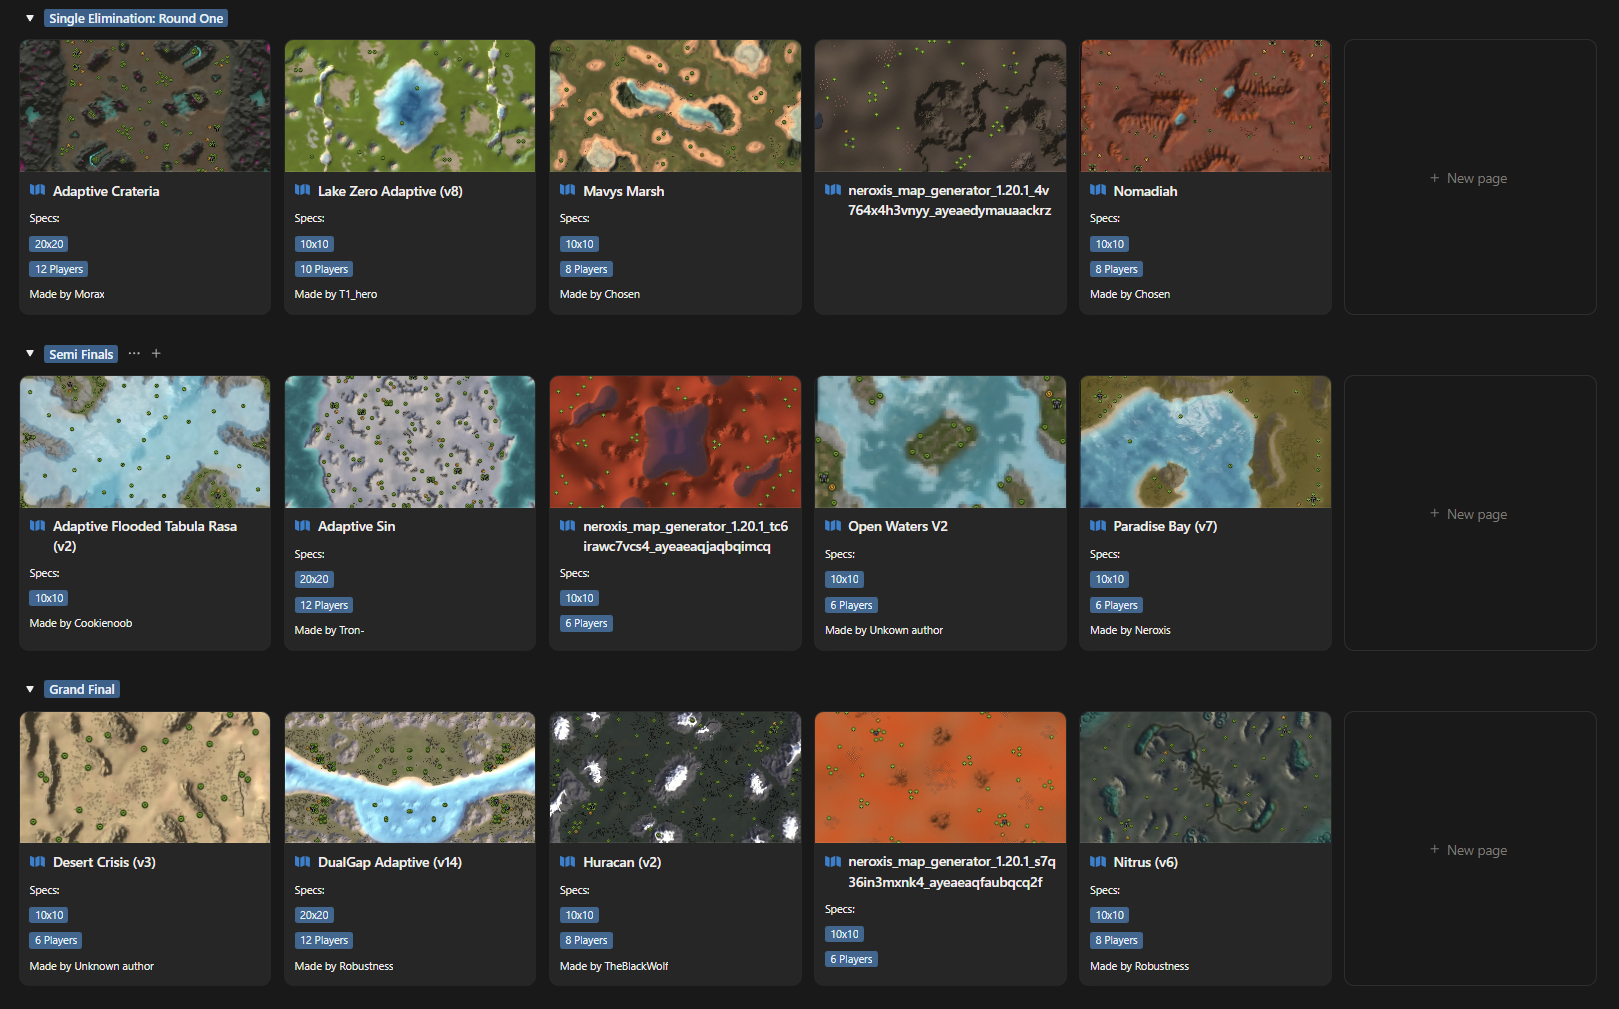1619x1009 pixels.
Task: Open the Lake Zero Adaptive map thumbnail
Action: click(410, 106)
